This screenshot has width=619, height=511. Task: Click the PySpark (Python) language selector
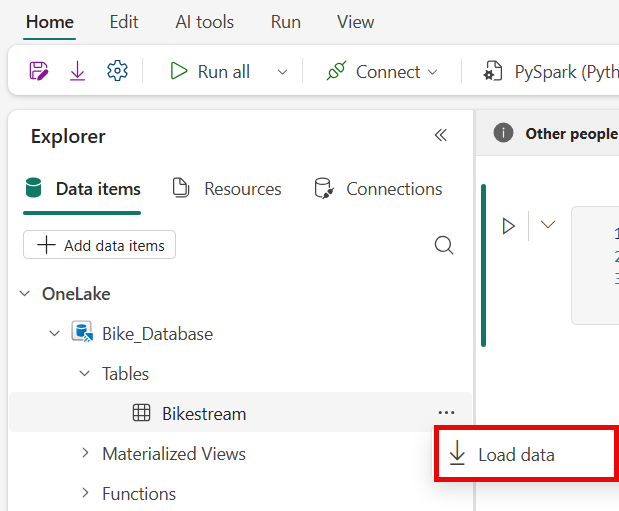click(550, 72)
